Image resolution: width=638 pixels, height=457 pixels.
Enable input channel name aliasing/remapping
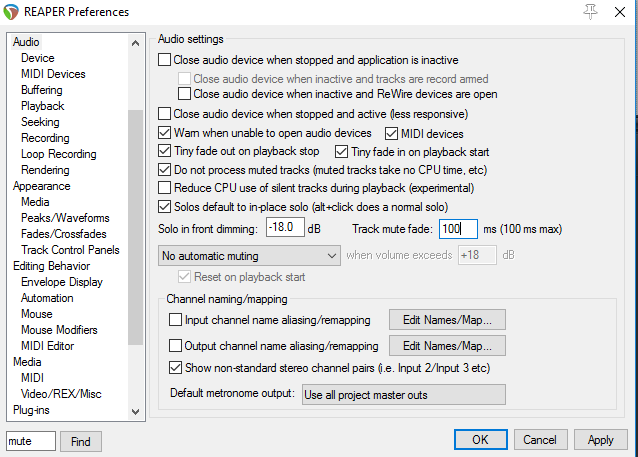coord(176,320)
